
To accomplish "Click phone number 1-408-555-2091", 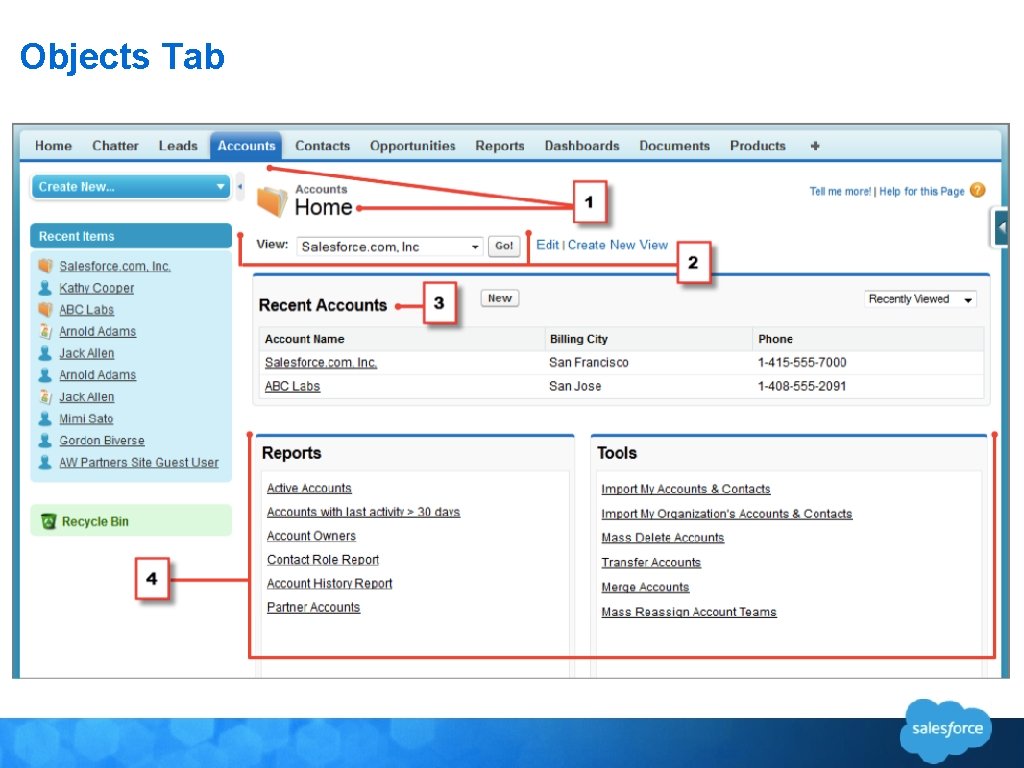I will [801, 386].
